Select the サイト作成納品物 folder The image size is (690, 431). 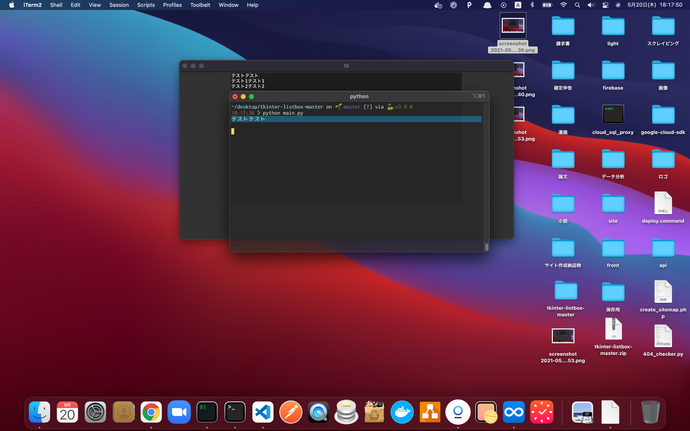(563, 253)
